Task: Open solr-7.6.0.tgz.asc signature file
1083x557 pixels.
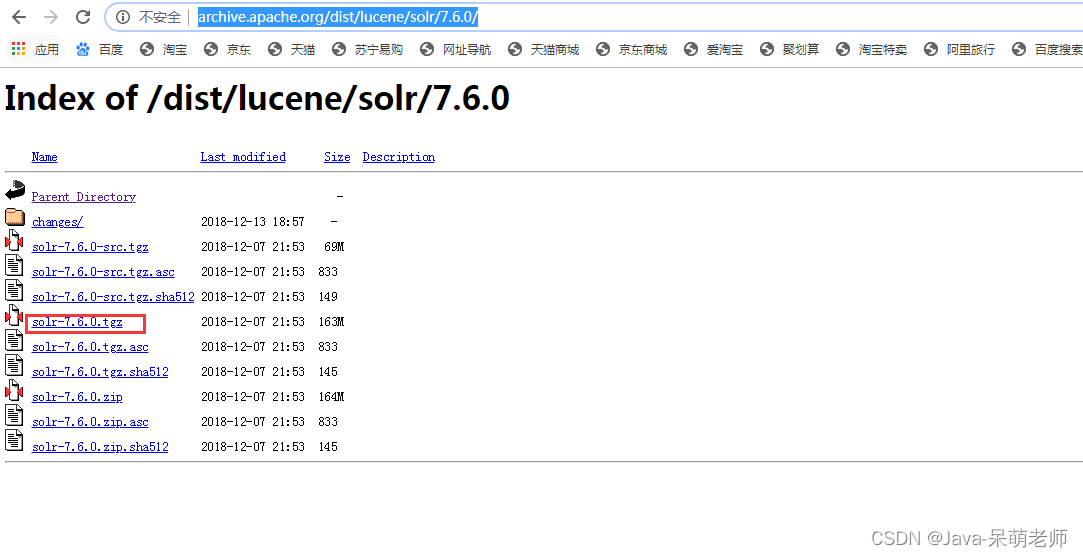Action: (90, 347)
